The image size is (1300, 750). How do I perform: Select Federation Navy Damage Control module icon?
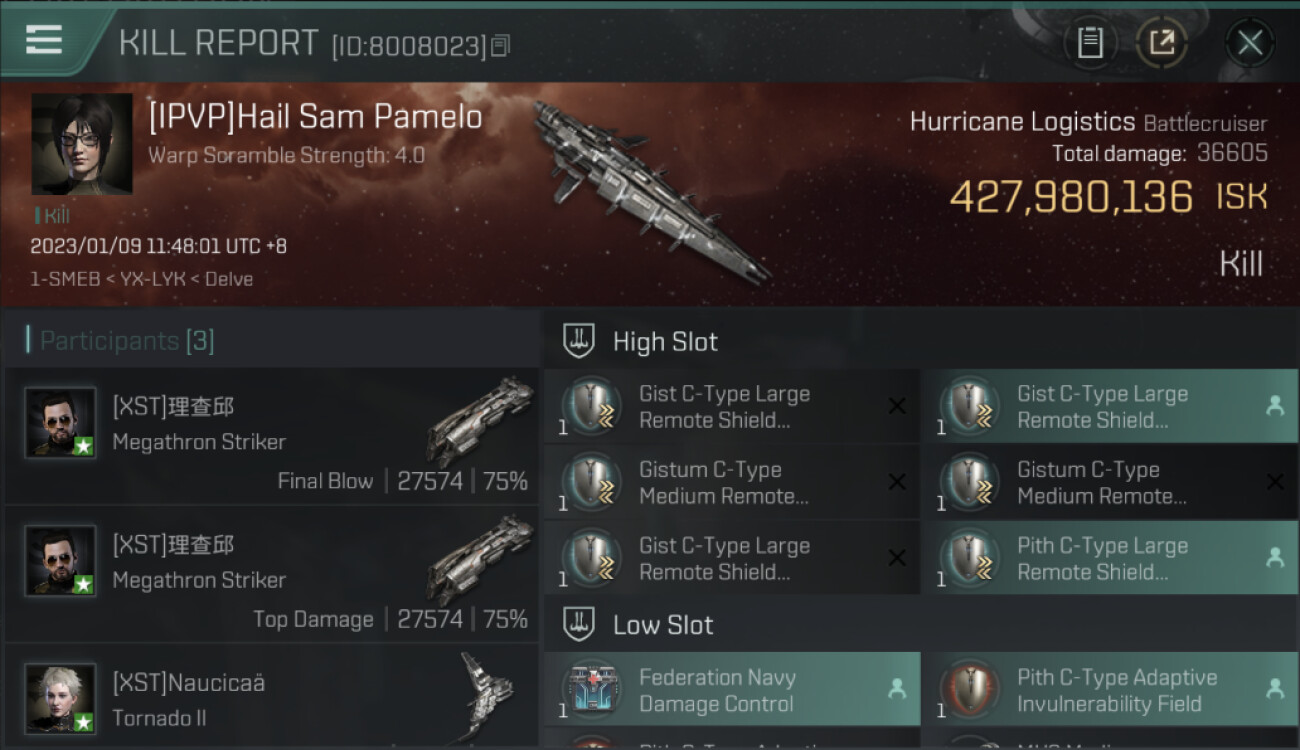pos(592,690)
